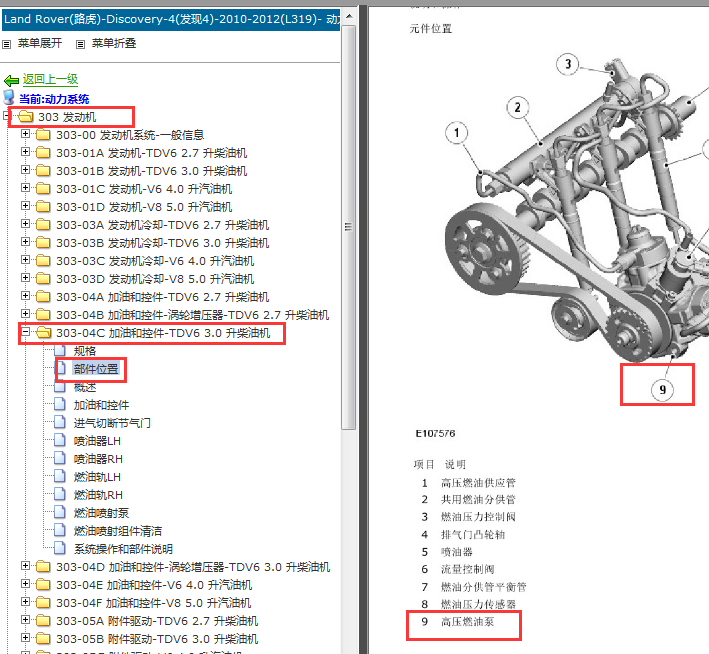Open the 进气切断节气门 document
709x654 pixels.
pyautogui.click(x=112, y=423)
